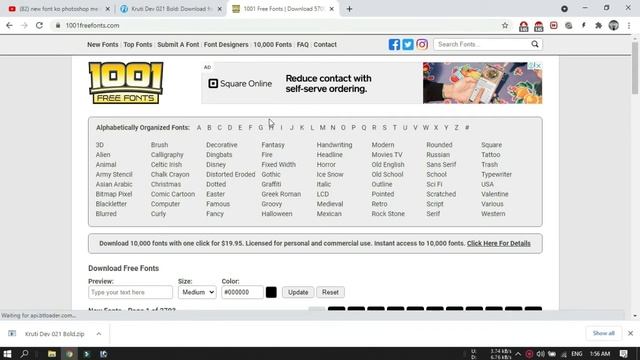Show hidden system tray icons
This screenshot has height=360, width=640.
(x=518, y=354)
